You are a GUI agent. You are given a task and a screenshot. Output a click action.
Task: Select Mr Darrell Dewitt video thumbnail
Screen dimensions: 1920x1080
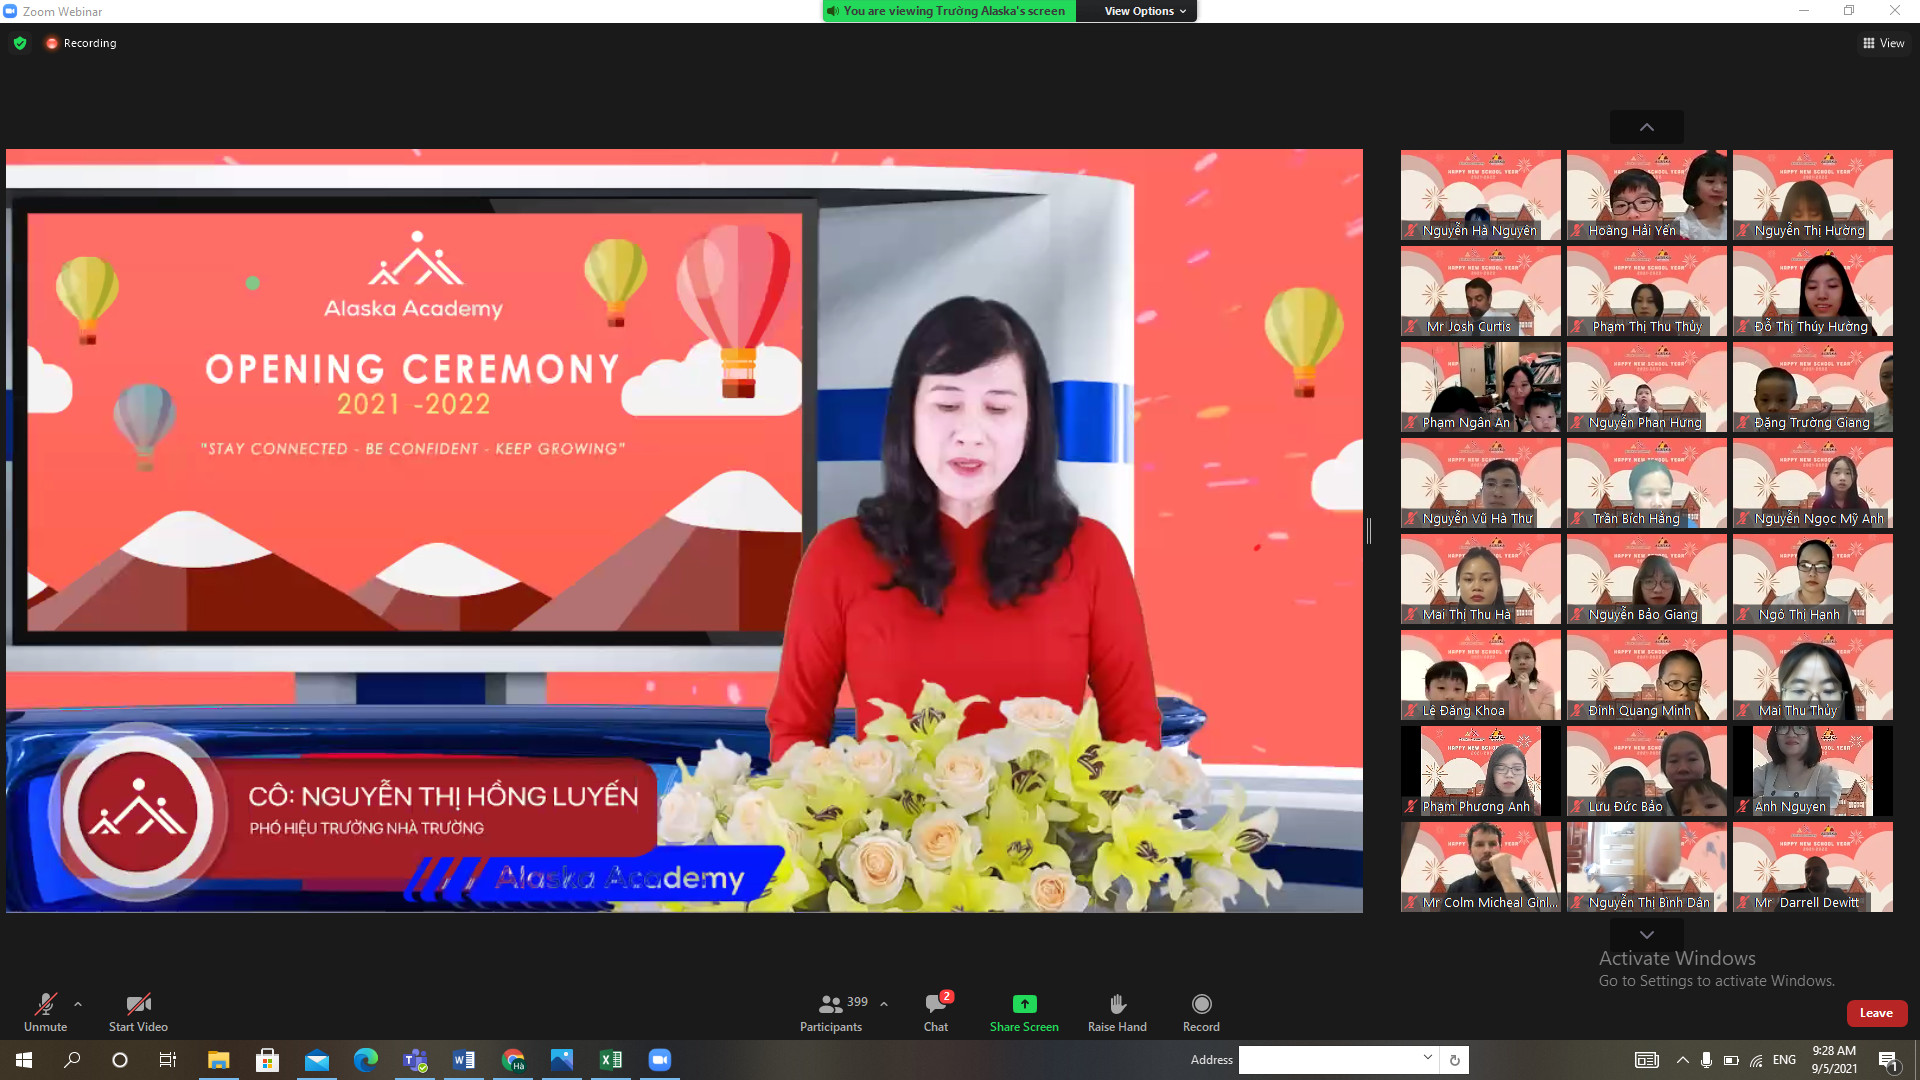coord(1813,867)
